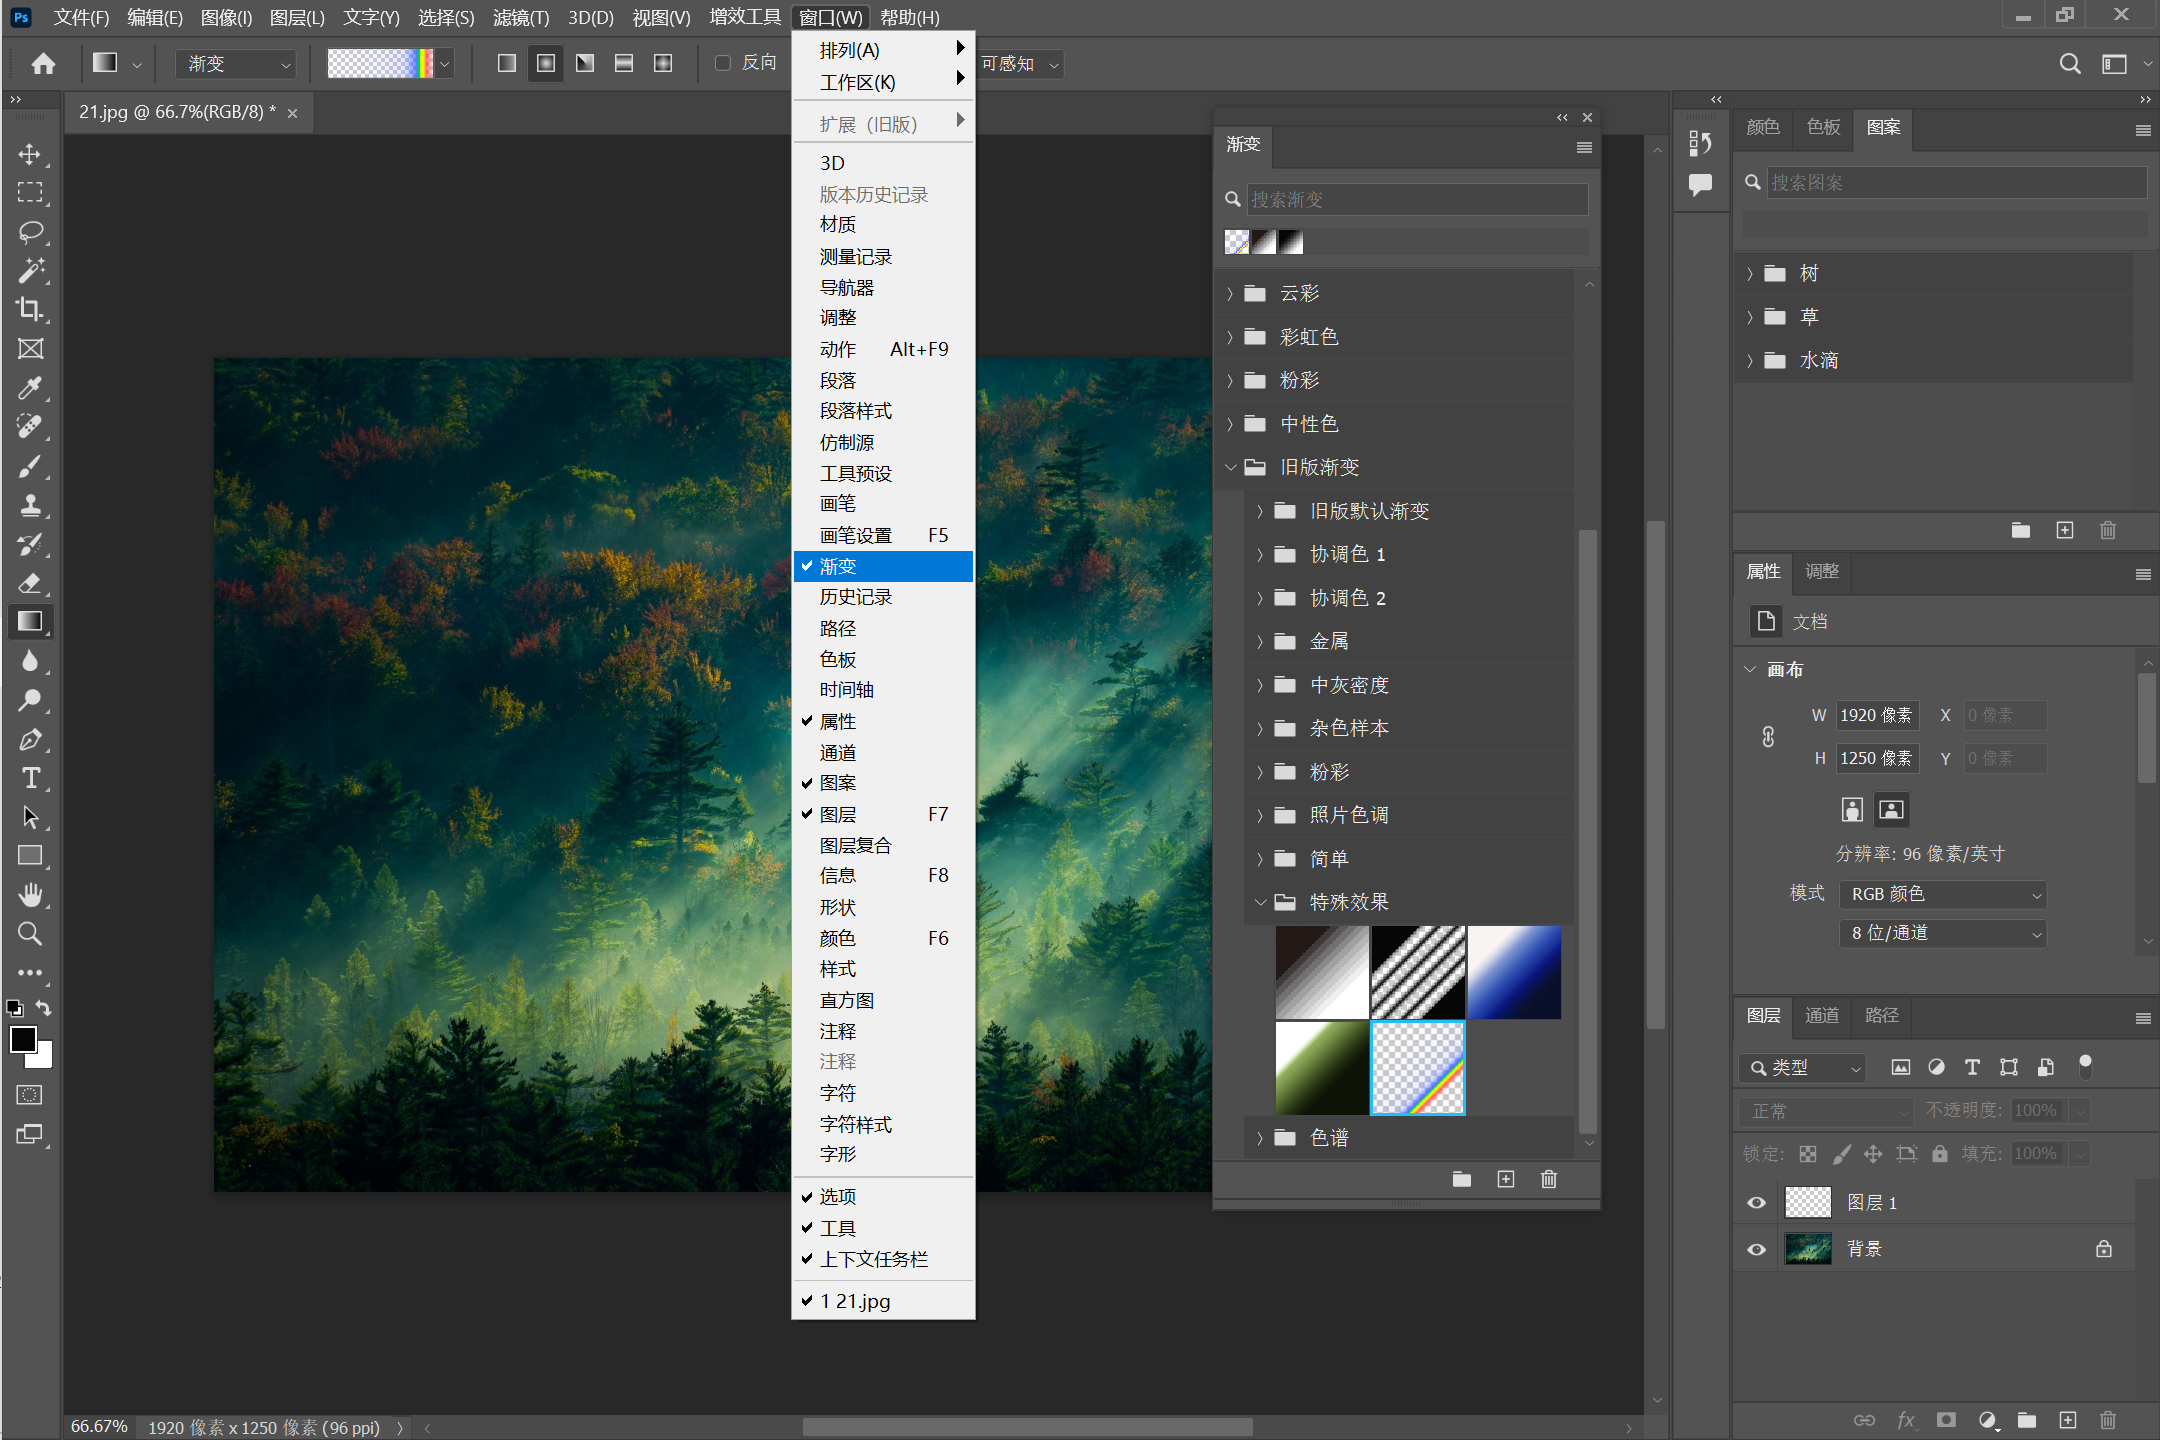Choose the radial gradient style icon
Image resolution: width=2160 pixels, height=1440 pixels.
[545, 63]
